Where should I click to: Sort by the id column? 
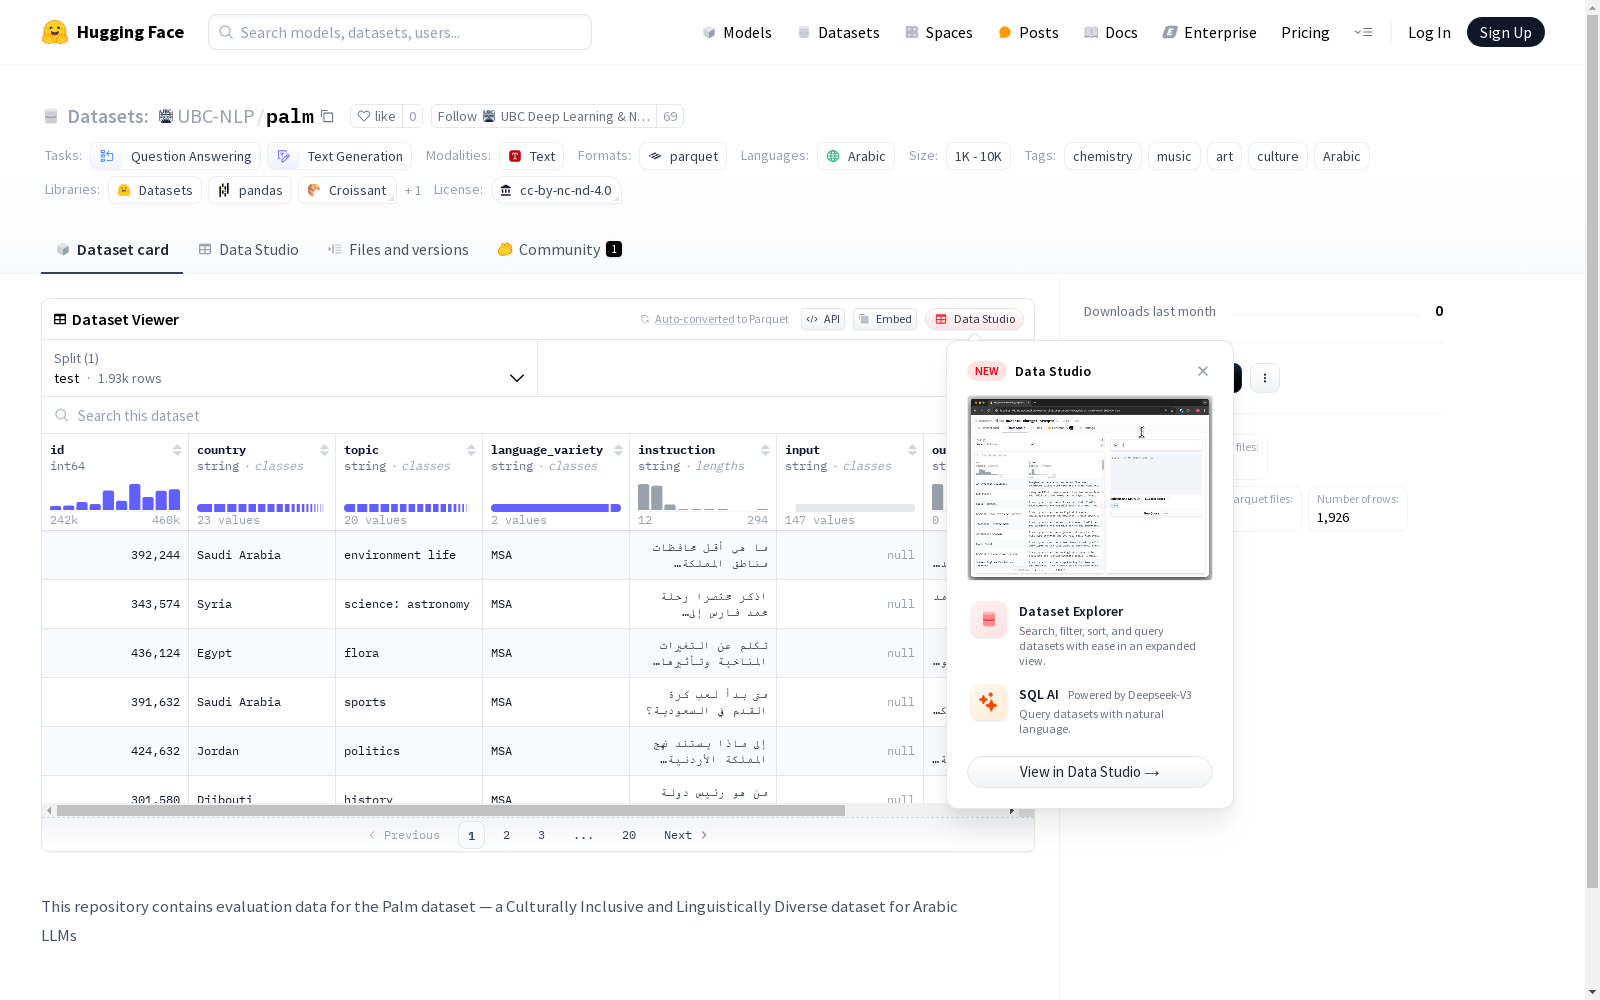(177, 450)
